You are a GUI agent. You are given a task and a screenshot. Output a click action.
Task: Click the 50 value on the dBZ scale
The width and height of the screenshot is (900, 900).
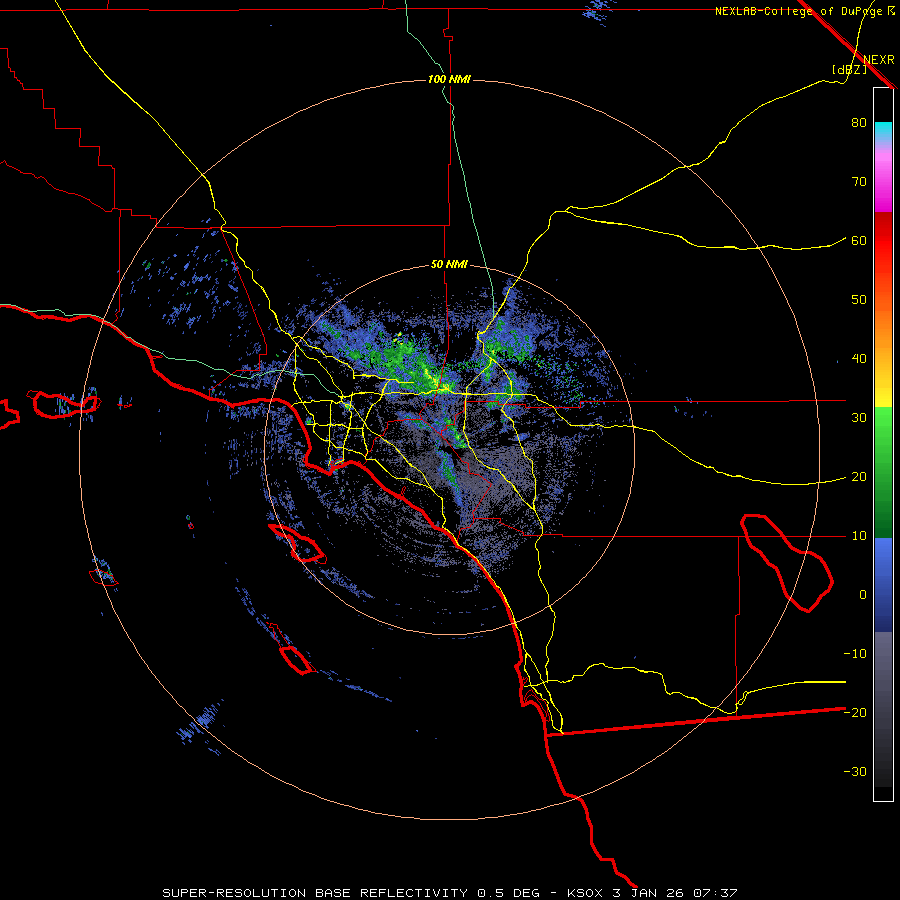point(859,300)
